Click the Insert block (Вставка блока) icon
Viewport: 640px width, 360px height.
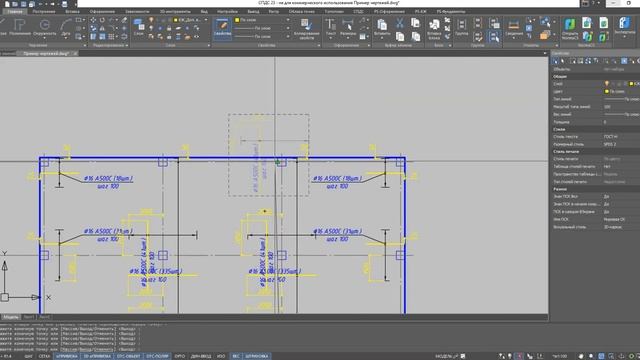click(x=434, y=29)
